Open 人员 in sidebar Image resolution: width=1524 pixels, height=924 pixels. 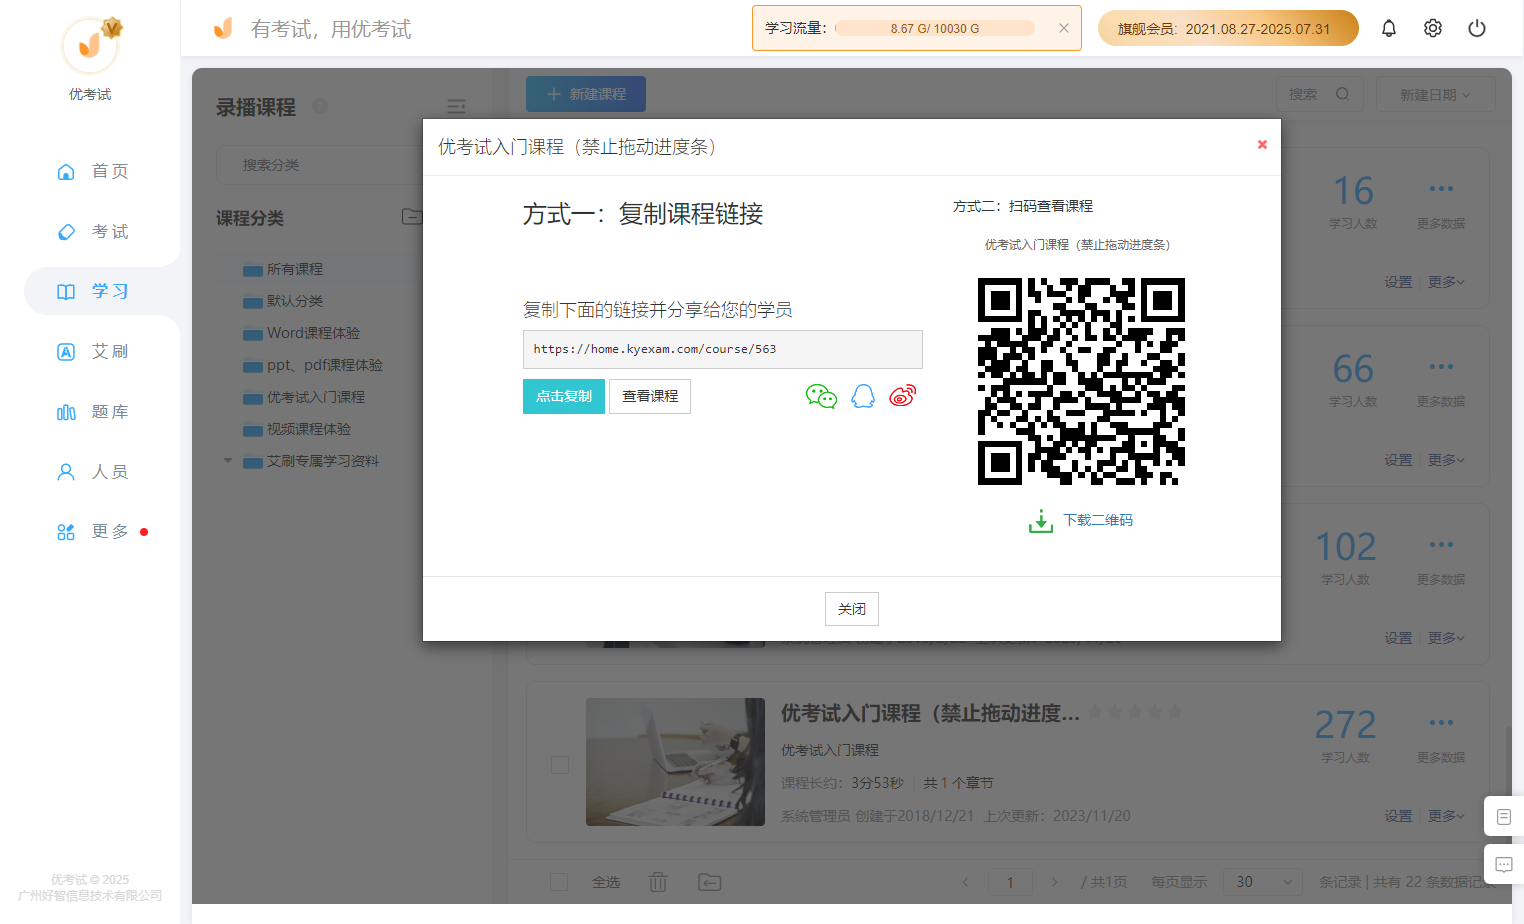(x=92, y=471)
